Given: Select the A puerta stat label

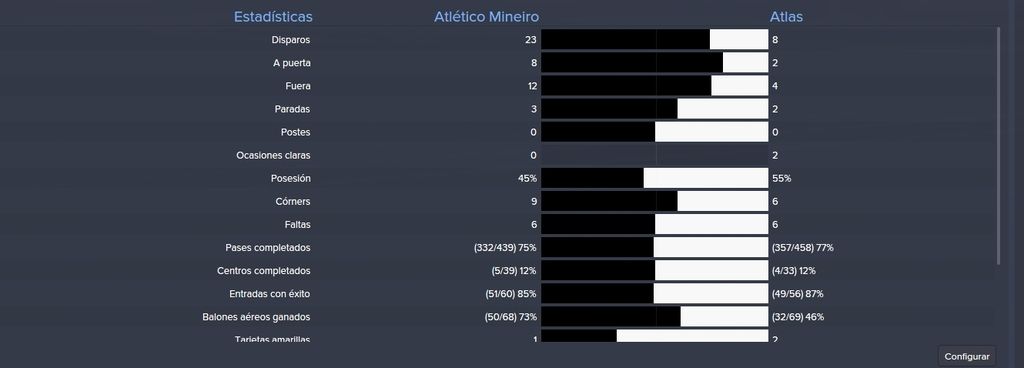Looking at the screenshot, I should pos(291,63).
